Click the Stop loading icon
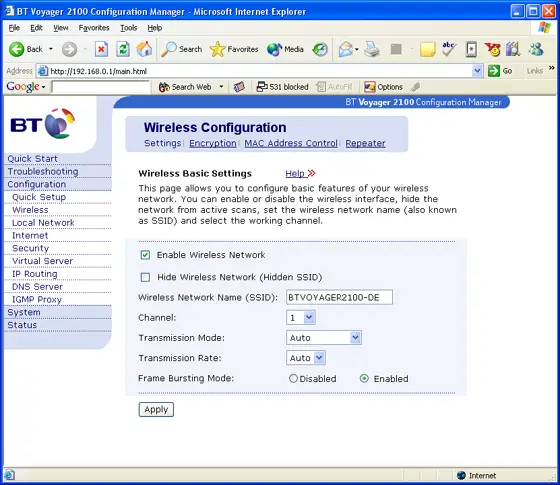This screenshot has height=485, width=560. point(101,49)
